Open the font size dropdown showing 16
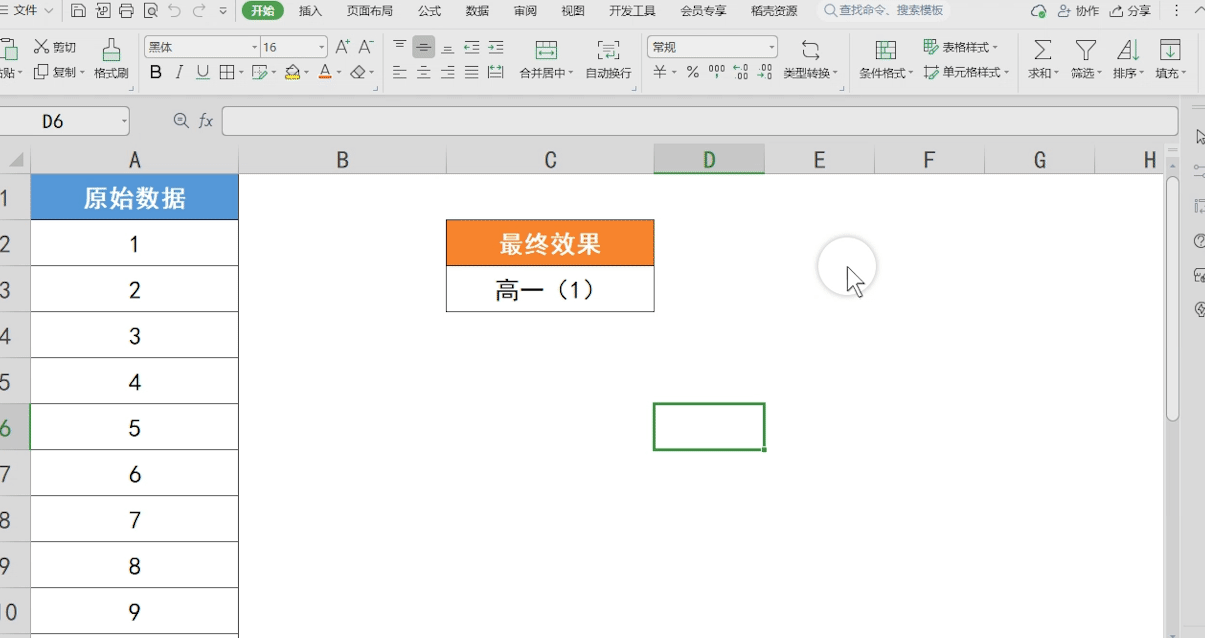 point(321,47)
